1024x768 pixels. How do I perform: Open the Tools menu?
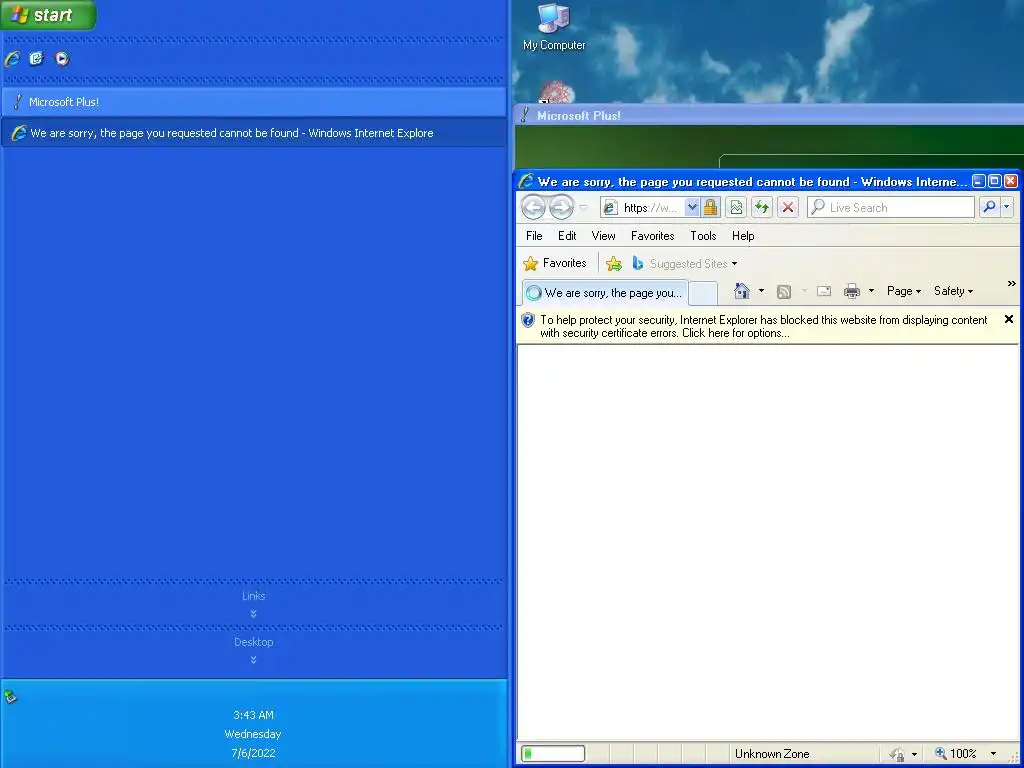703,236
